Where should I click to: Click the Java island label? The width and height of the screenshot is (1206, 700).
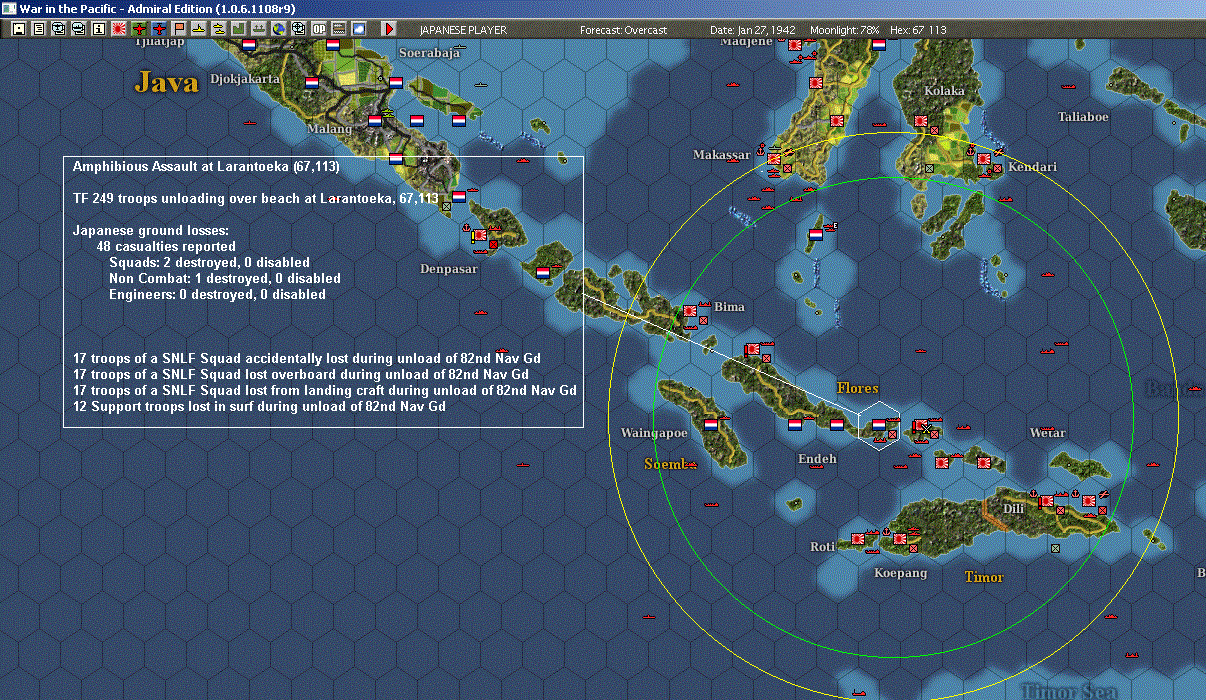(167, 82)
